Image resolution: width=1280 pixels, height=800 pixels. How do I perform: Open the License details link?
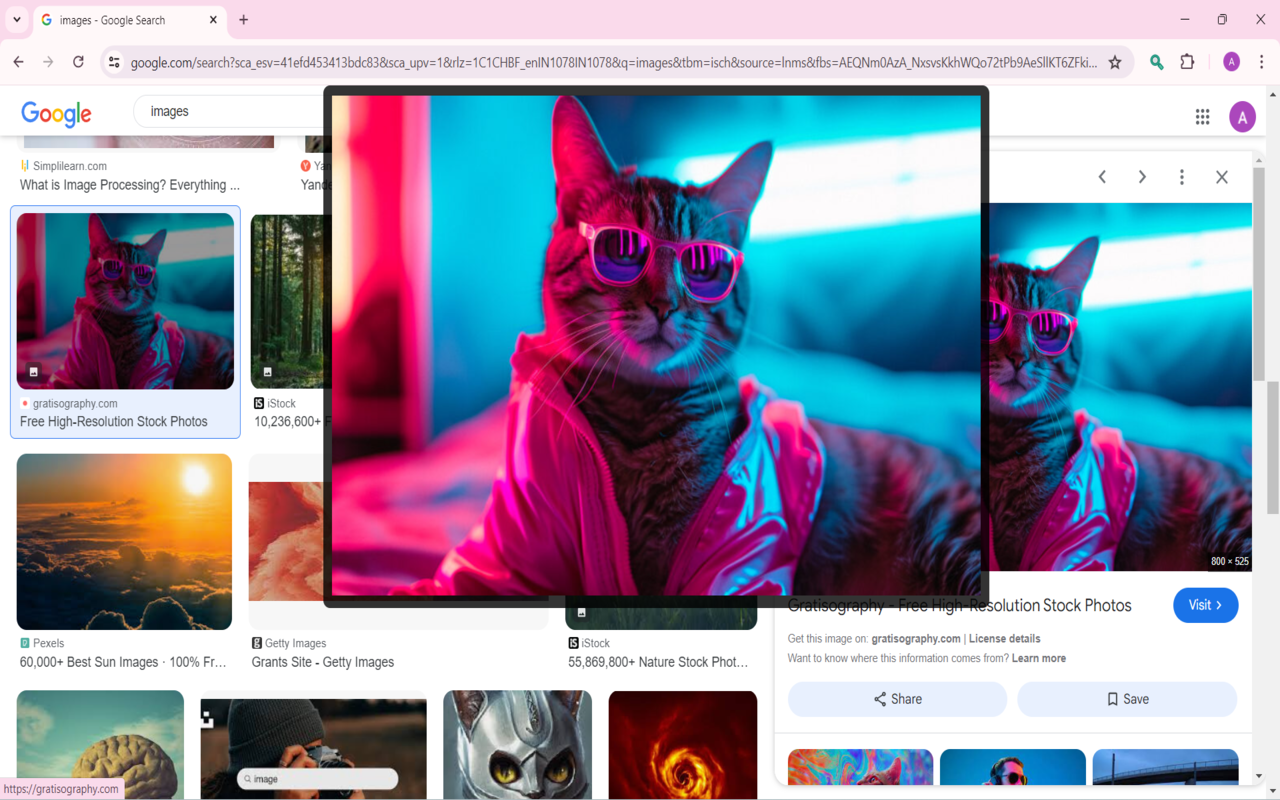[x=1004, y=639]
